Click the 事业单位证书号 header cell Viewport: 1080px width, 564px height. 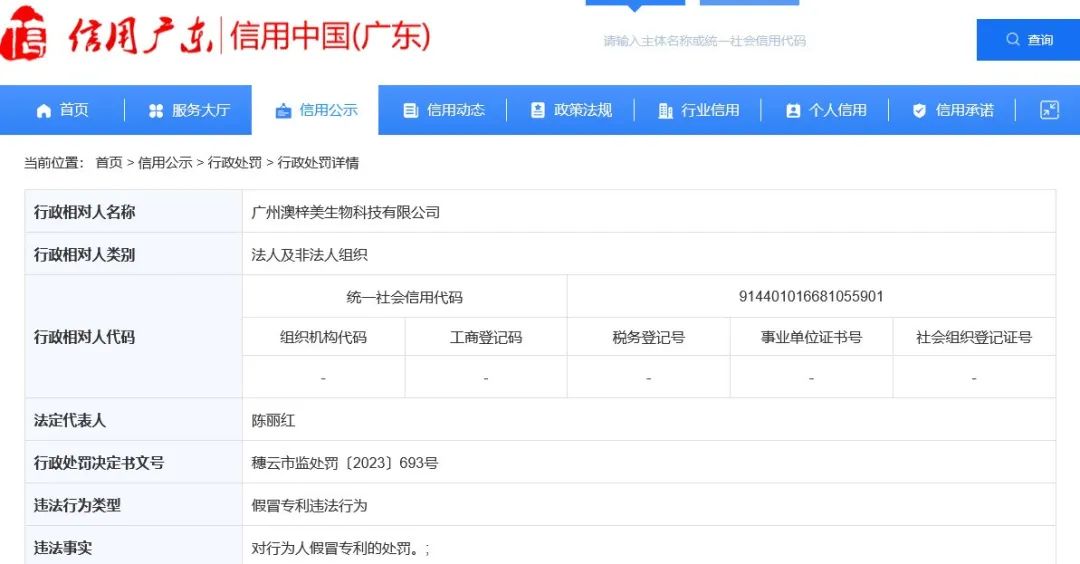click(811, 337)
